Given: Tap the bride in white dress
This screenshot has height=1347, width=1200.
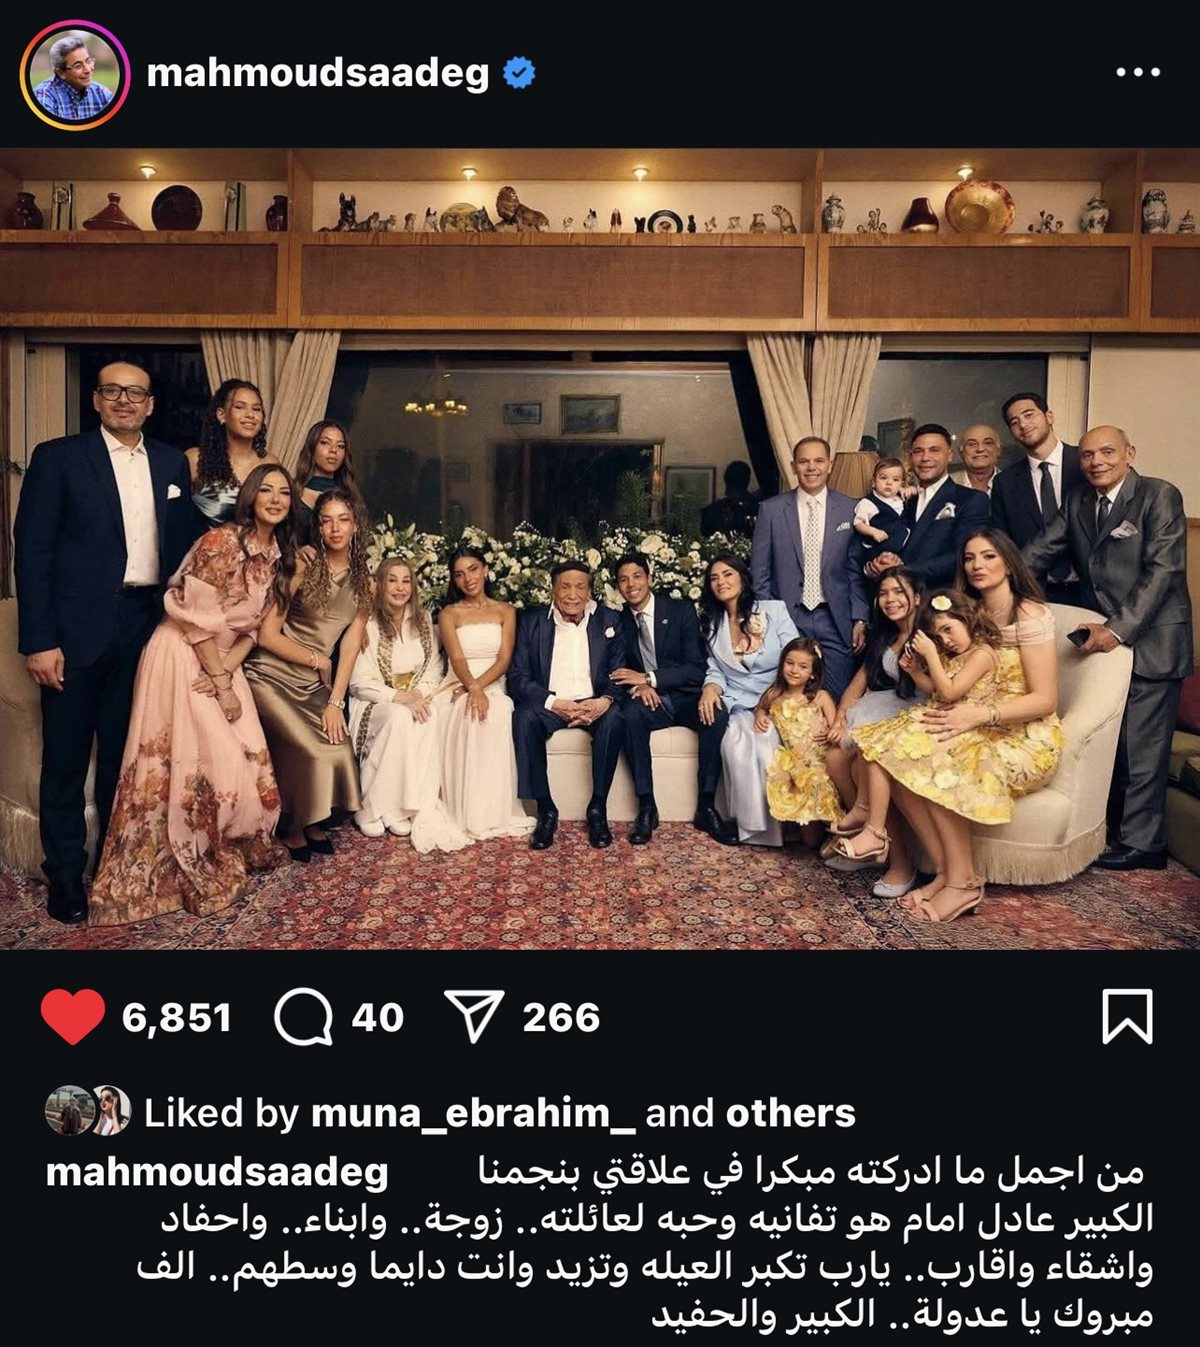Looking at the screenshot, I should pyautogui.click(x=472, y=700).
